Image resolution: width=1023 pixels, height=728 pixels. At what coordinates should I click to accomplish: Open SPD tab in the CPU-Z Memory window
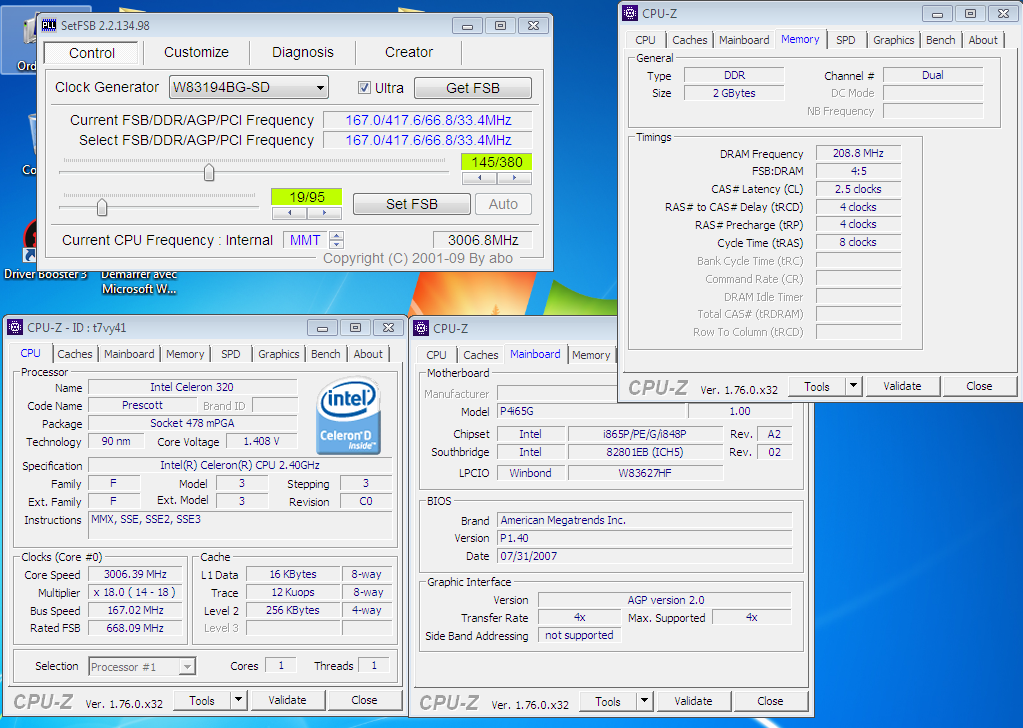click(846, 40)
